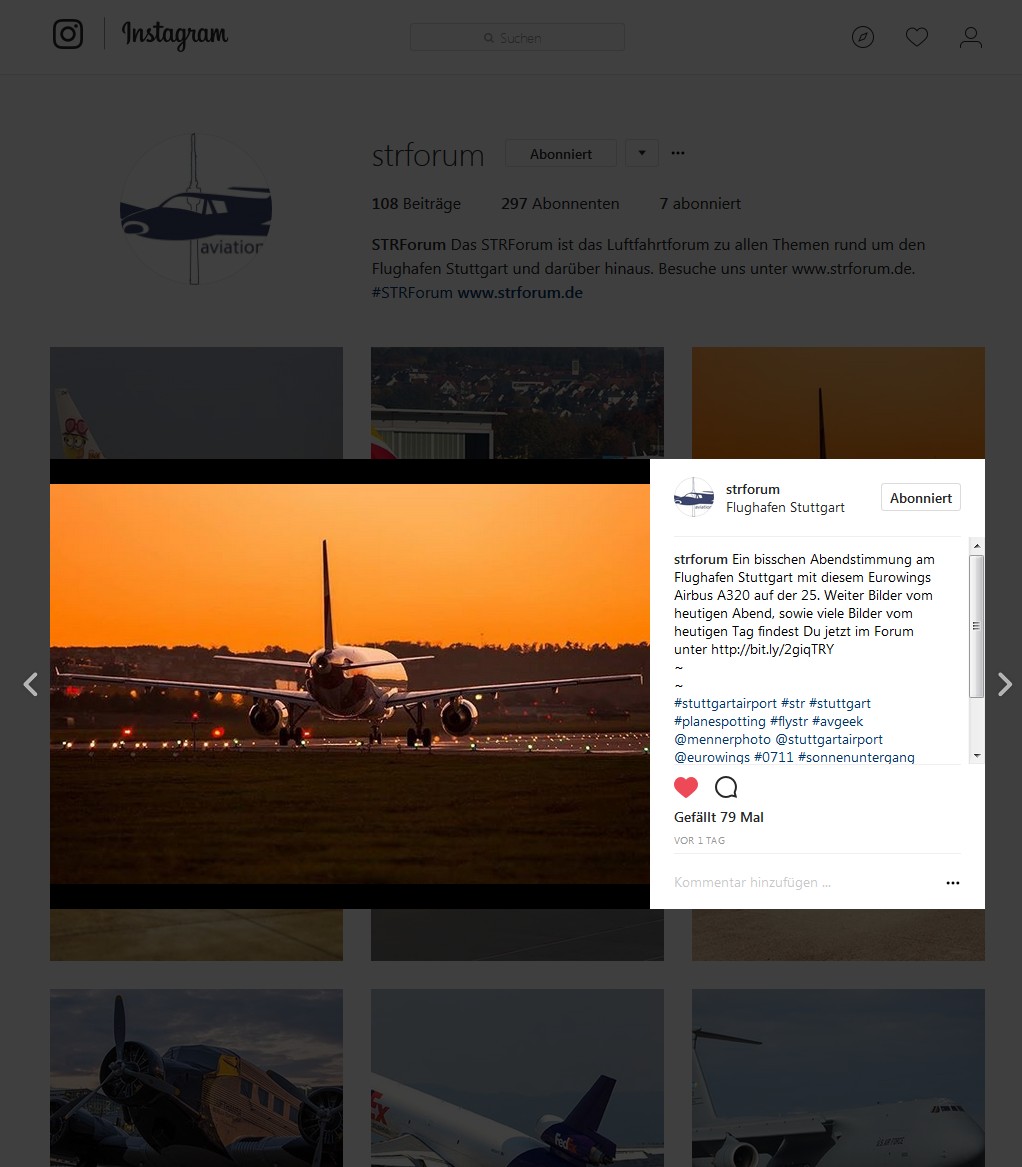Open profile options three-dots next to Abonniert

[x=677, y=153]
